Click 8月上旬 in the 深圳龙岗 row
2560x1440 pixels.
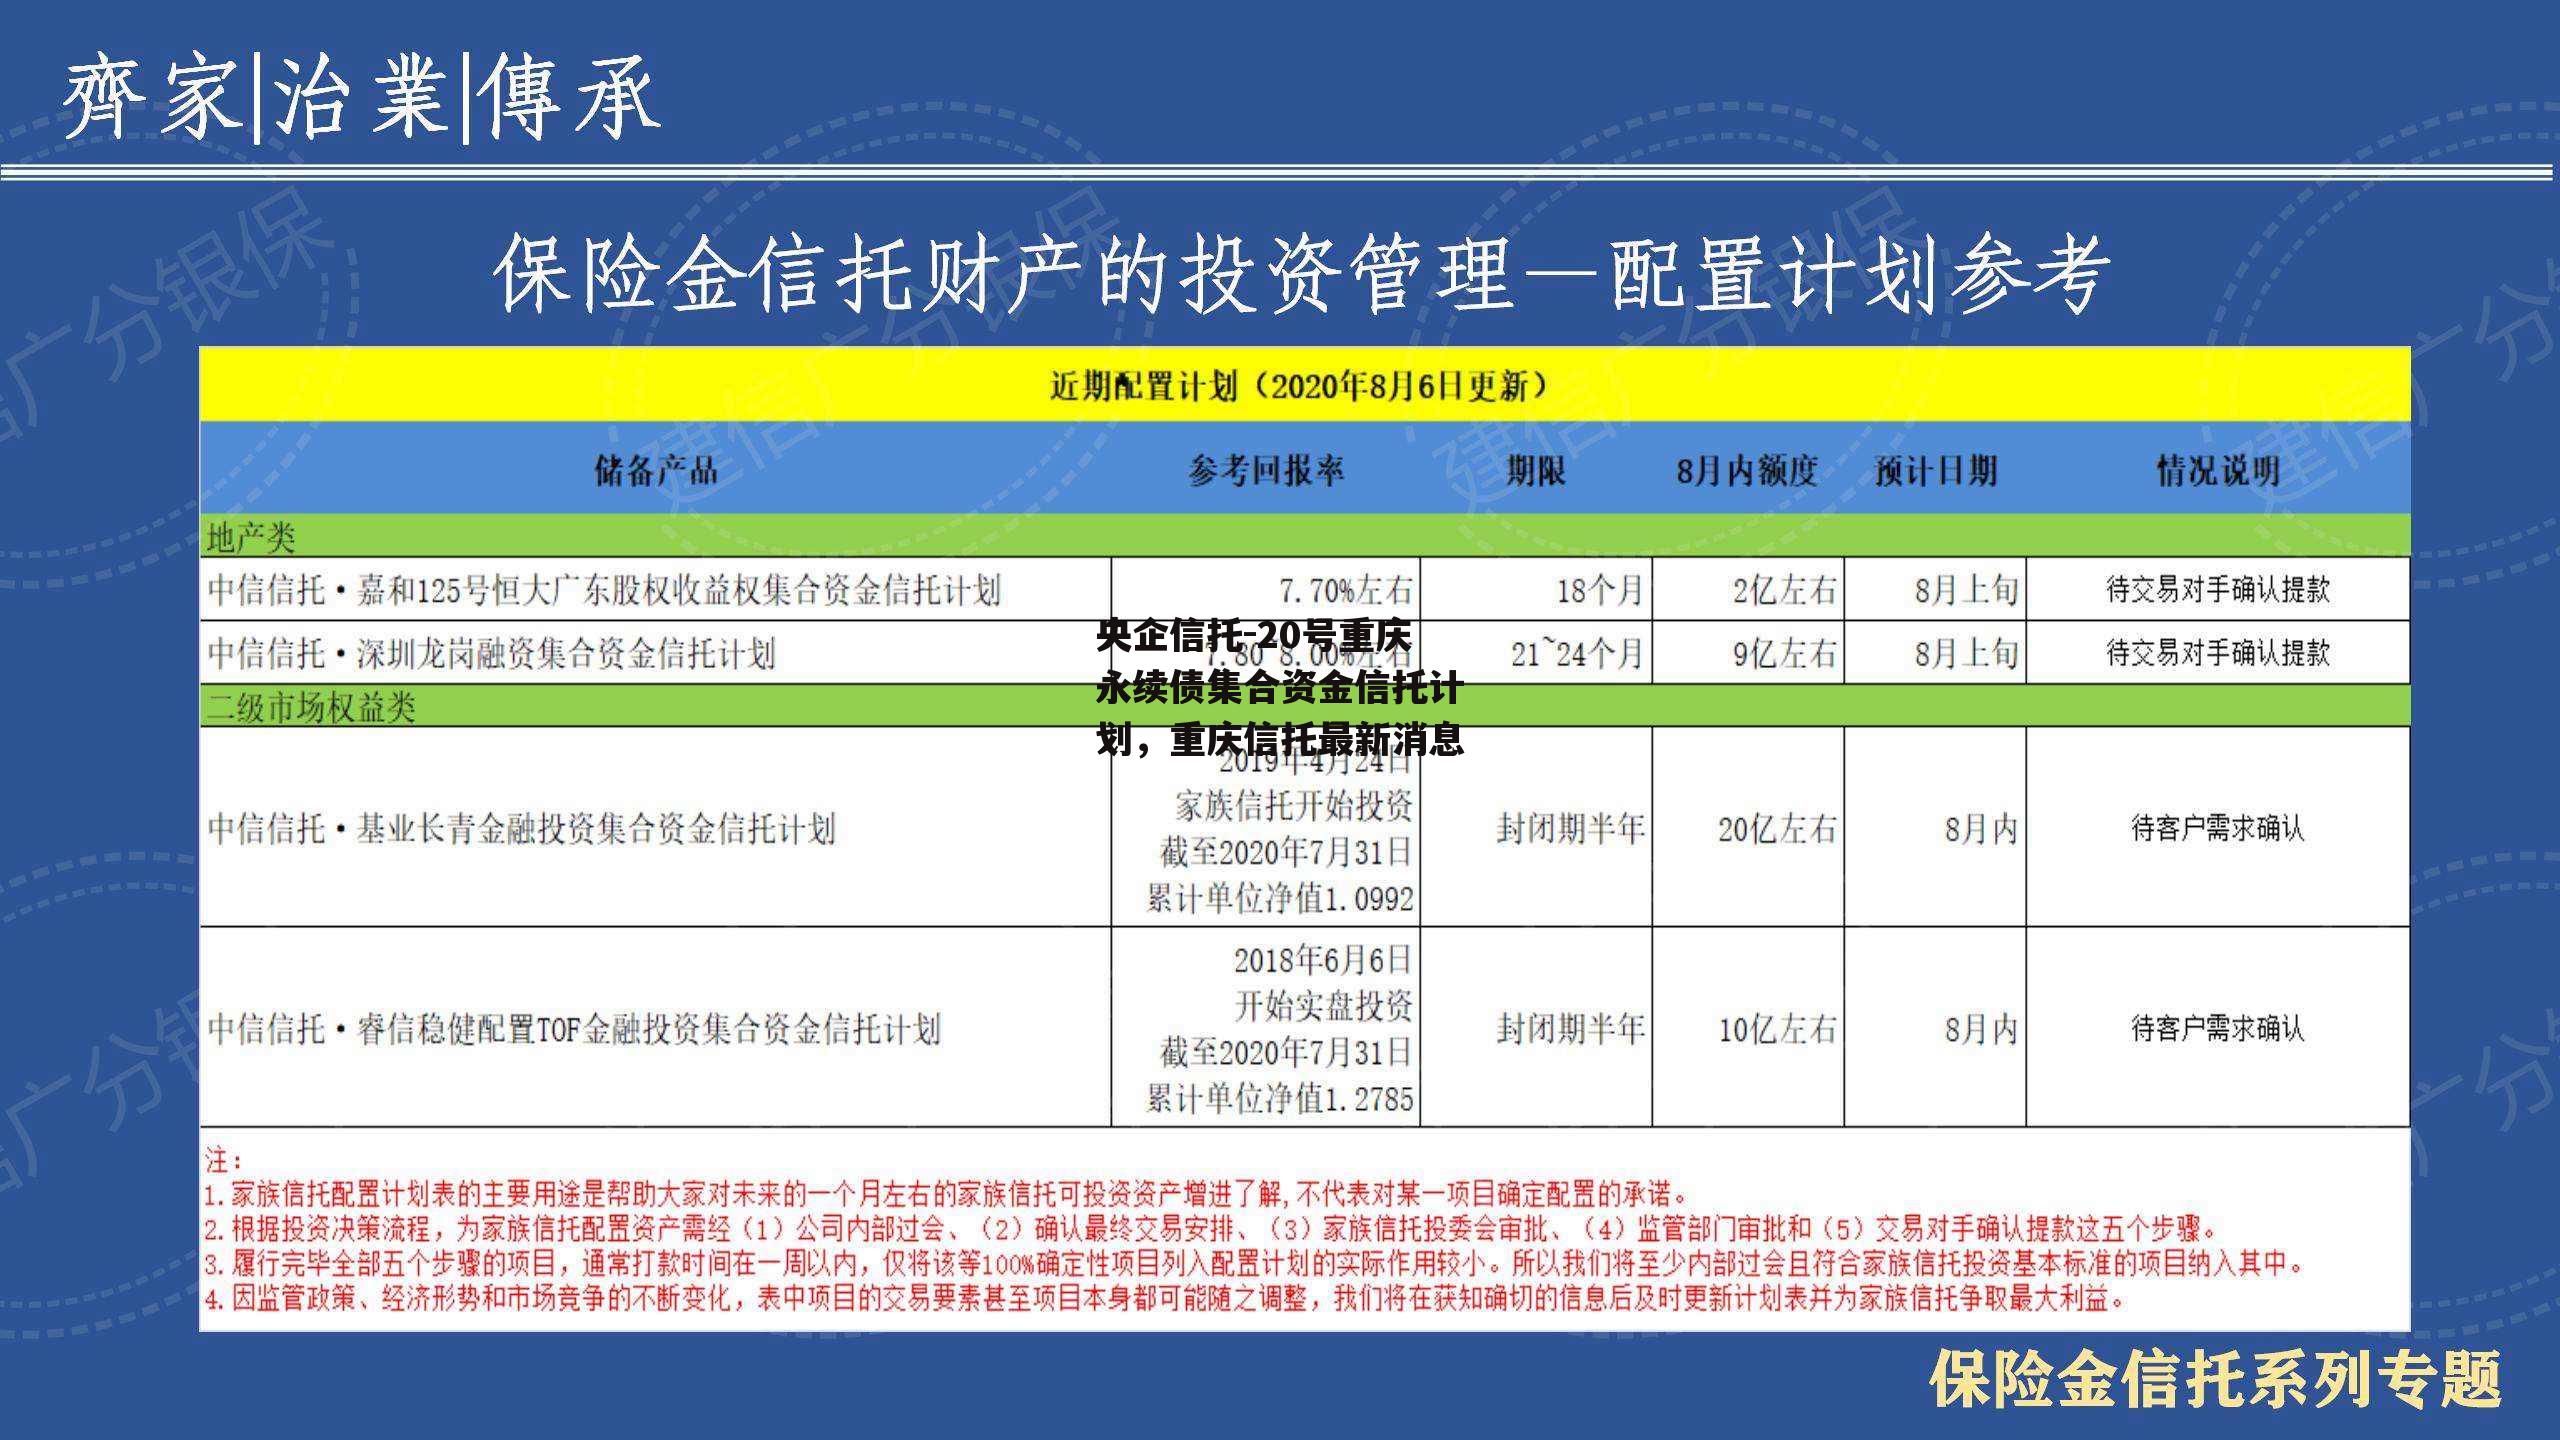pyautogui.click(x=1967, y=654)
